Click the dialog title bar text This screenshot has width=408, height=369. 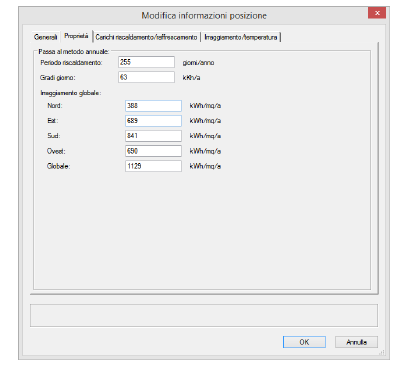(204, 15)
